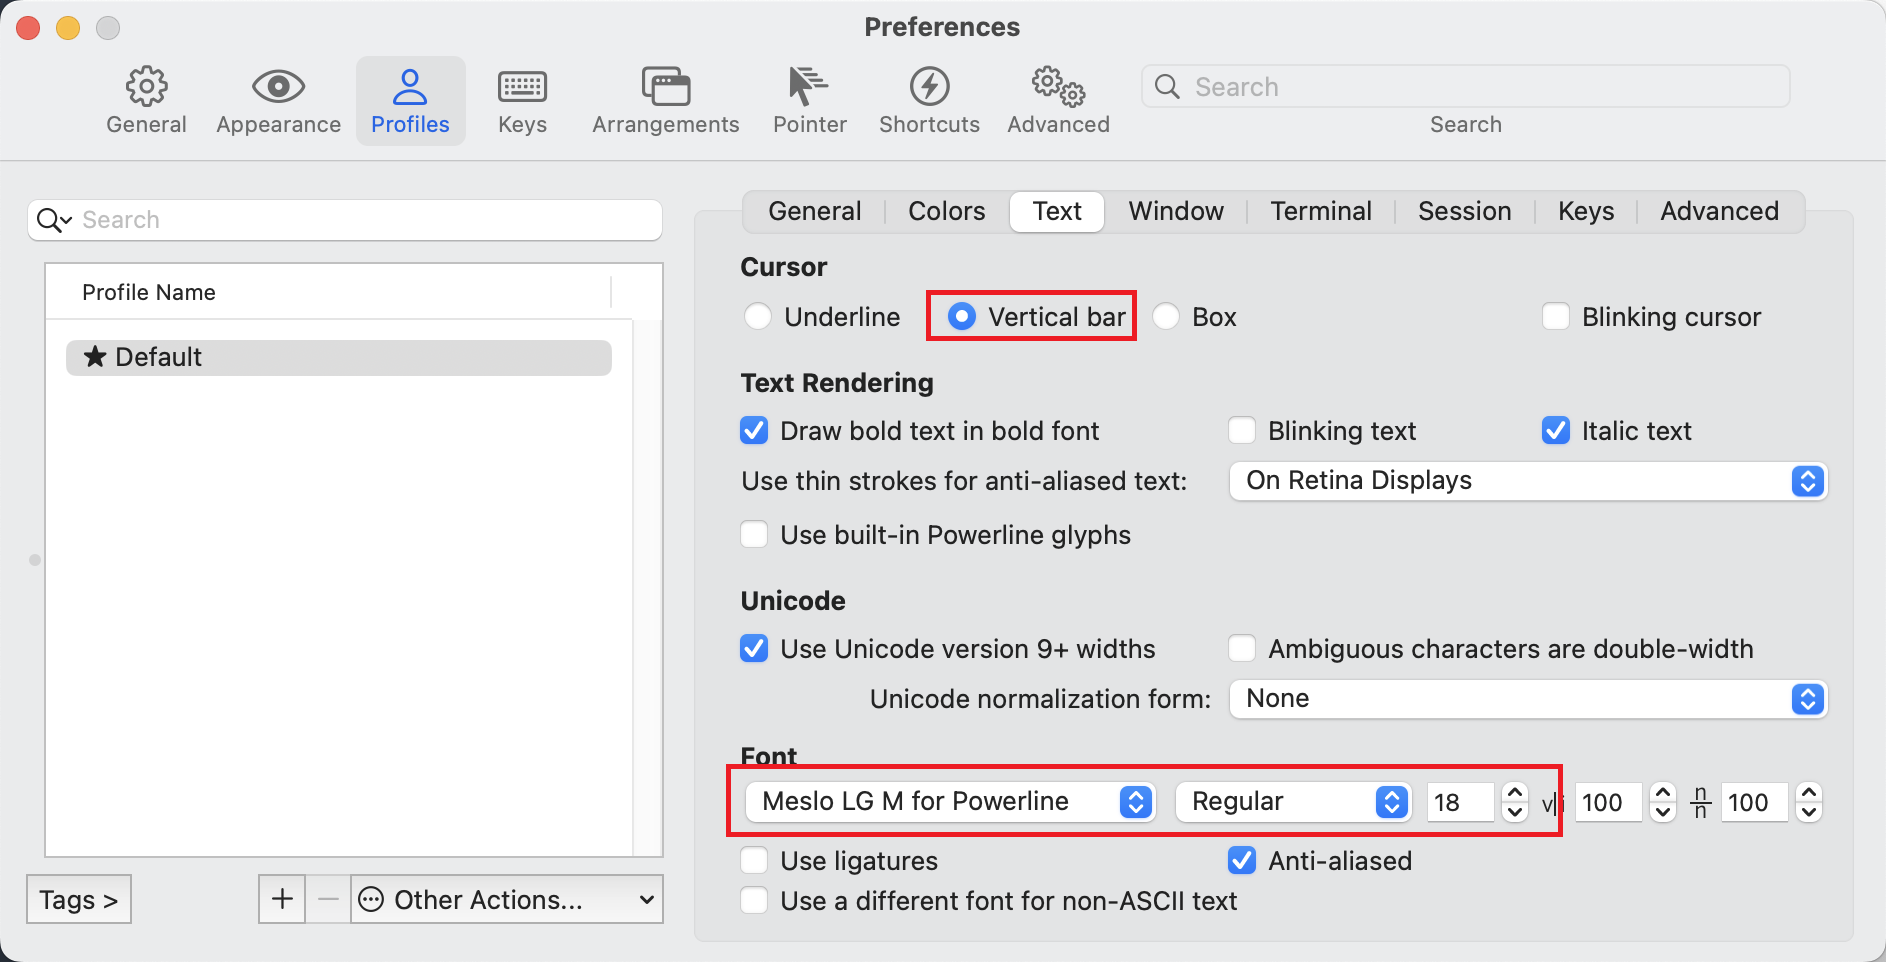Screen dimensions: 1886x962
Task: Open the Regular font style dropdown
Action: tap(1293, 802)
